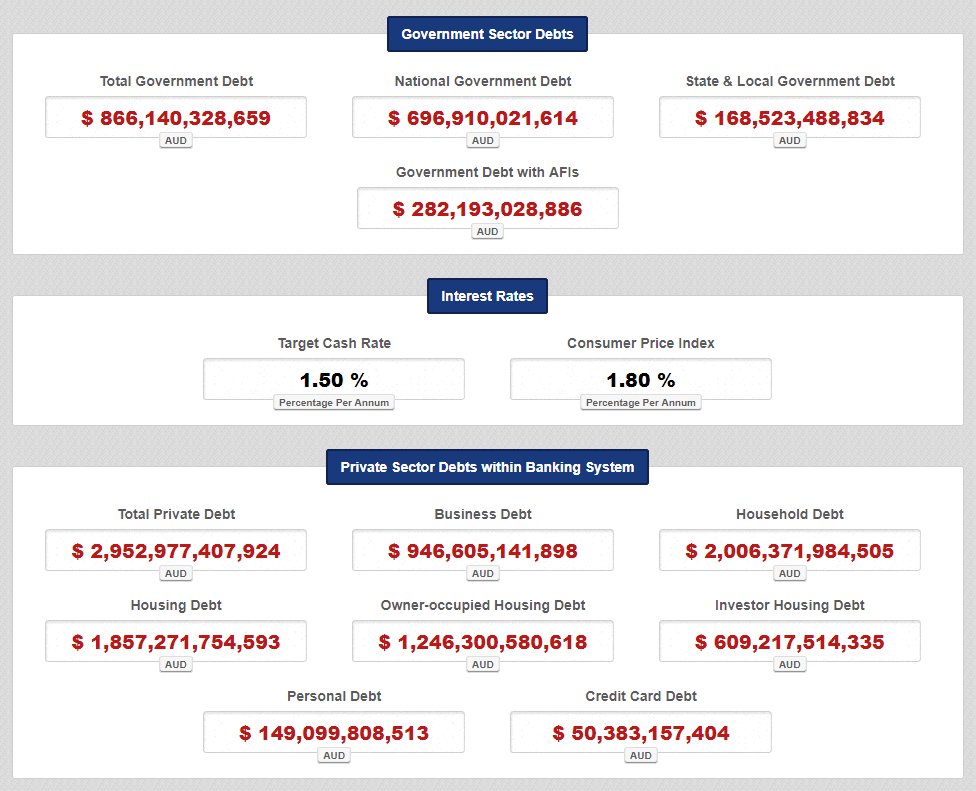Image resolution: width=976 pixels, height=791 pixels.
Task: Select the Private Sector Debts within Banking System header
Action: [487, 467]
